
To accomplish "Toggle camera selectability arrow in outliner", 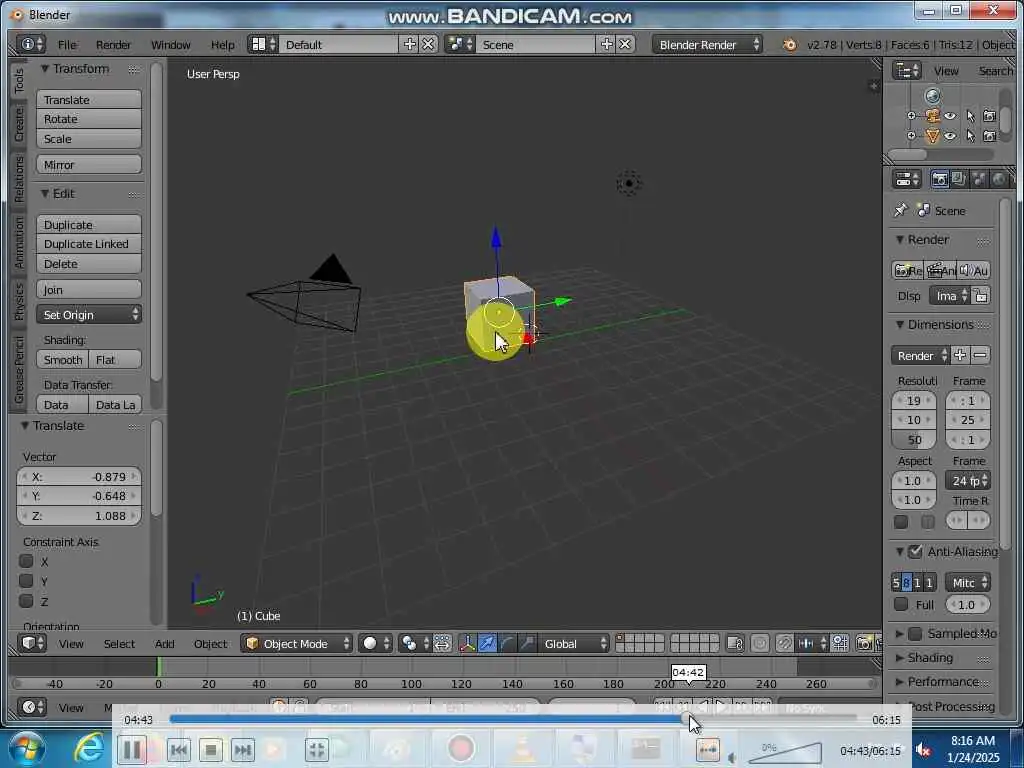I will tap(970, 116).
